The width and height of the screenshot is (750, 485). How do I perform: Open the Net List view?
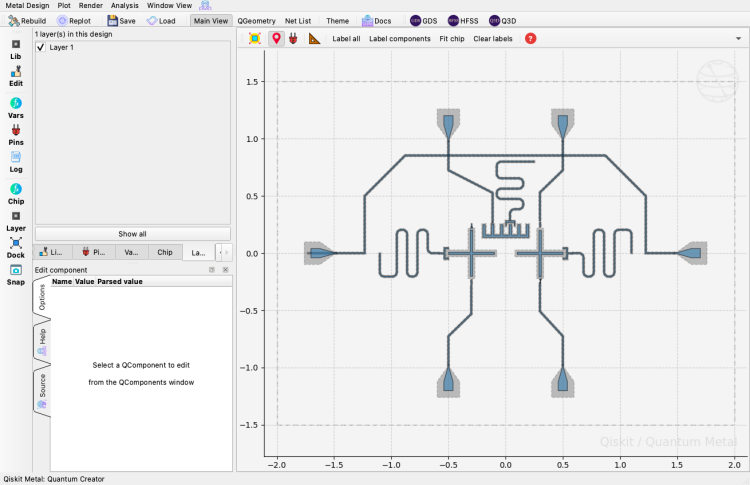298,21
